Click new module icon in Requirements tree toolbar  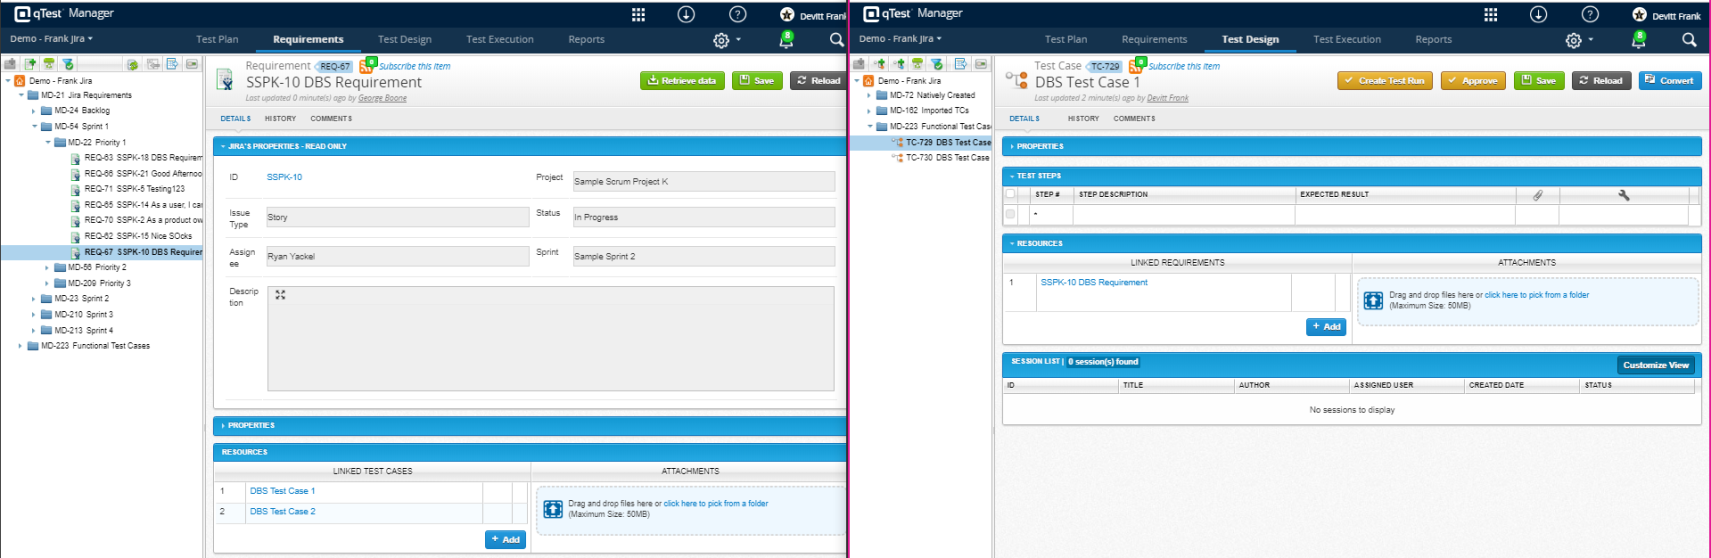[10, 64]
